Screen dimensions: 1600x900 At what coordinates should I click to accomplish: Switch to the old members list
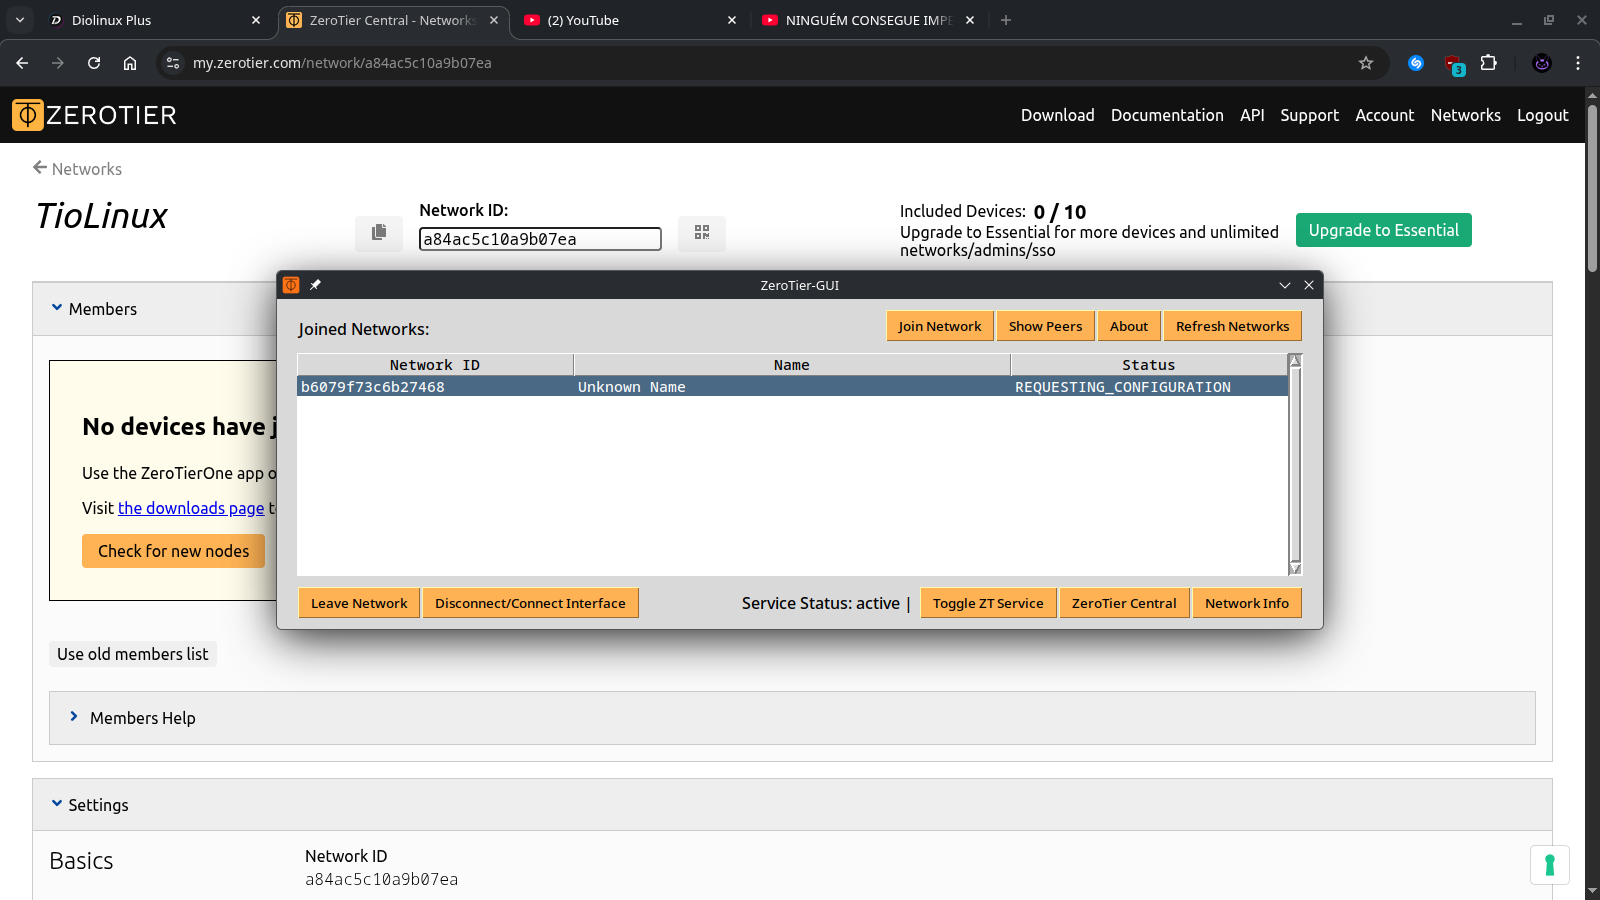click(133, 654)
